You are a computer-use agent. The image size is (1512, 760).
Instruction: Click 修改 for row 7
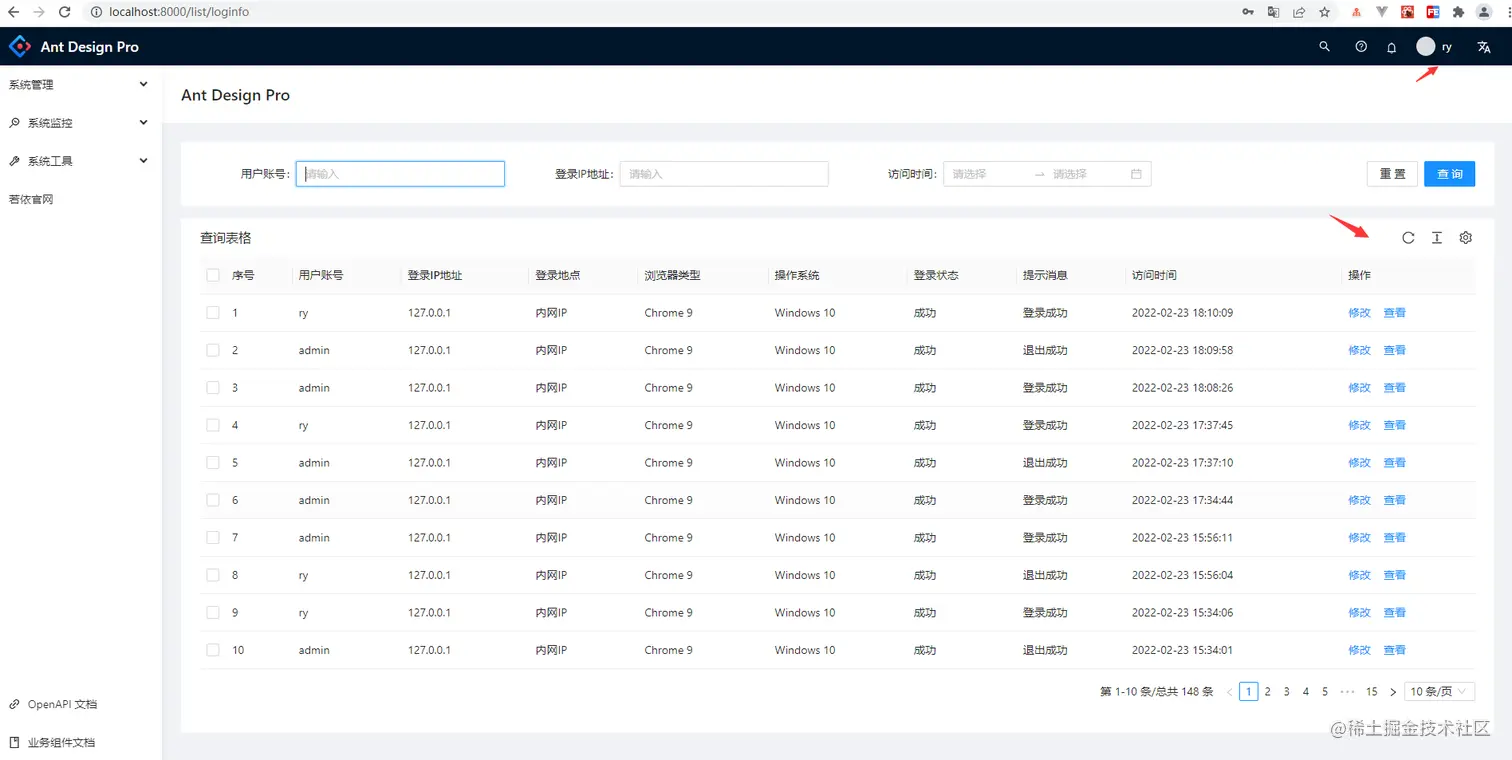[x=1360, y=538]
